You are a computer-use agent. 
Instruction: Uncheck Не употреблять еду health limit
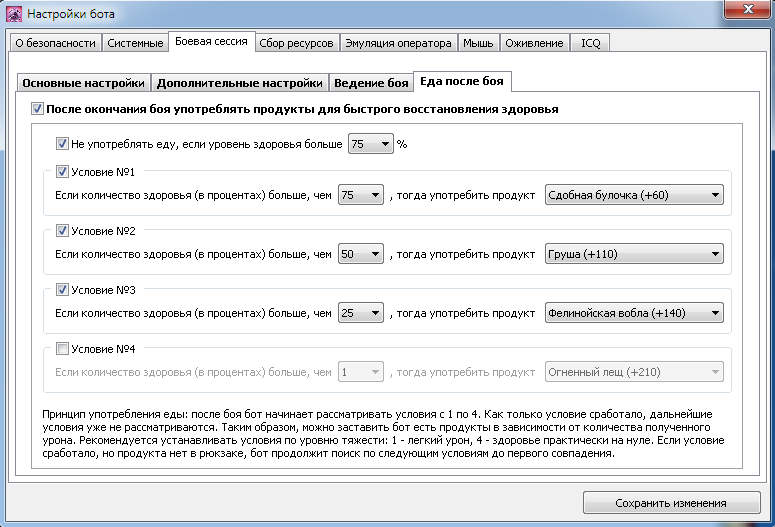pyautogui.click(x=62, y=144)
